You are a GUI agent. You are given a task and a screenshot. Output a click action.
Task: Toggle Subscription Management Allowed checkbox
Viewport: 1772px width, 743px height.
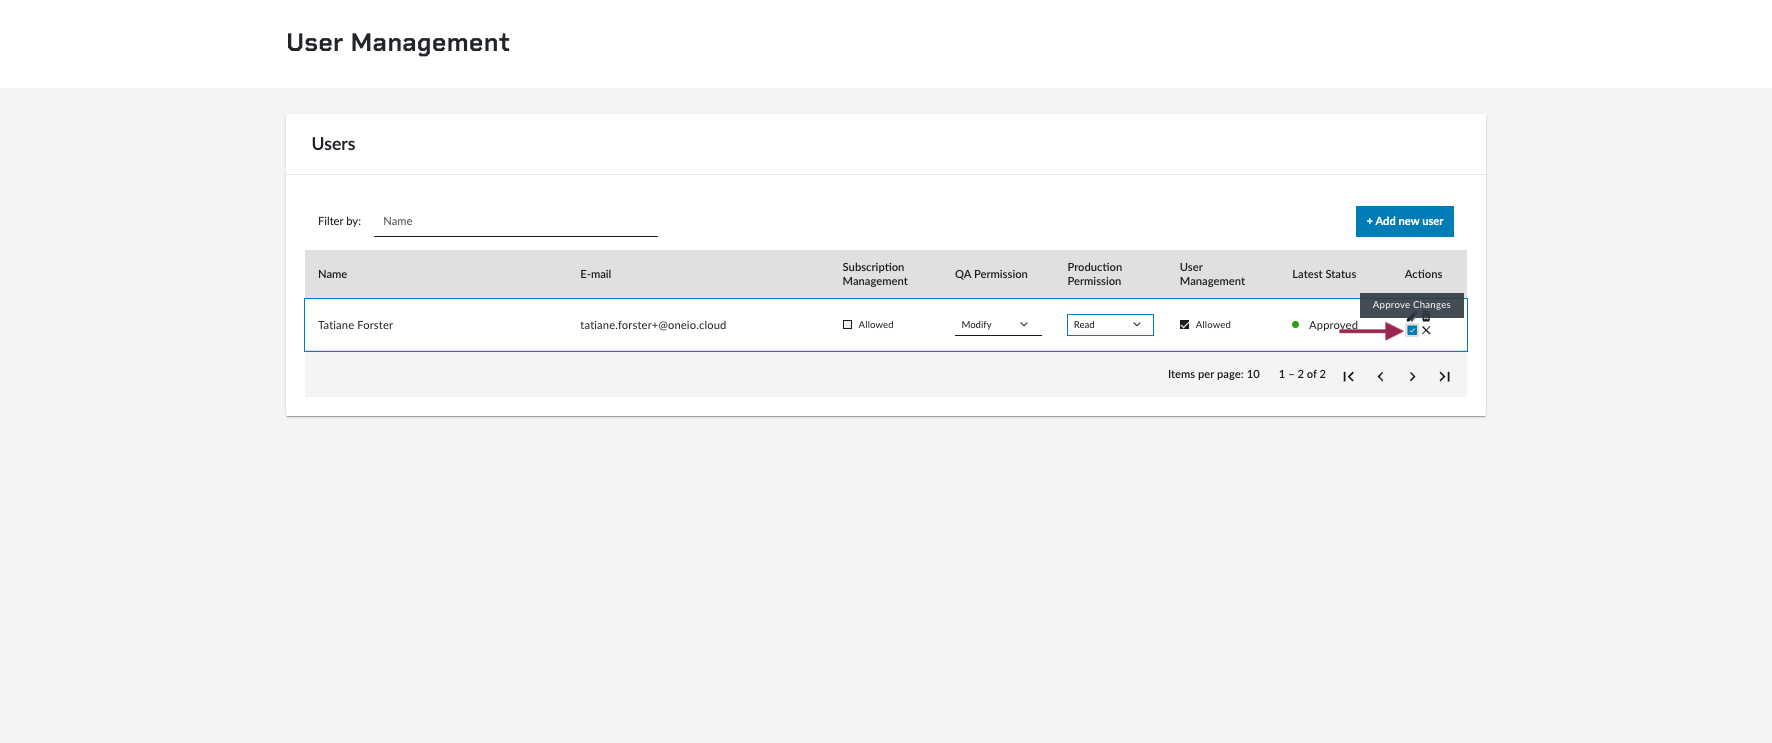click(847, 325)
